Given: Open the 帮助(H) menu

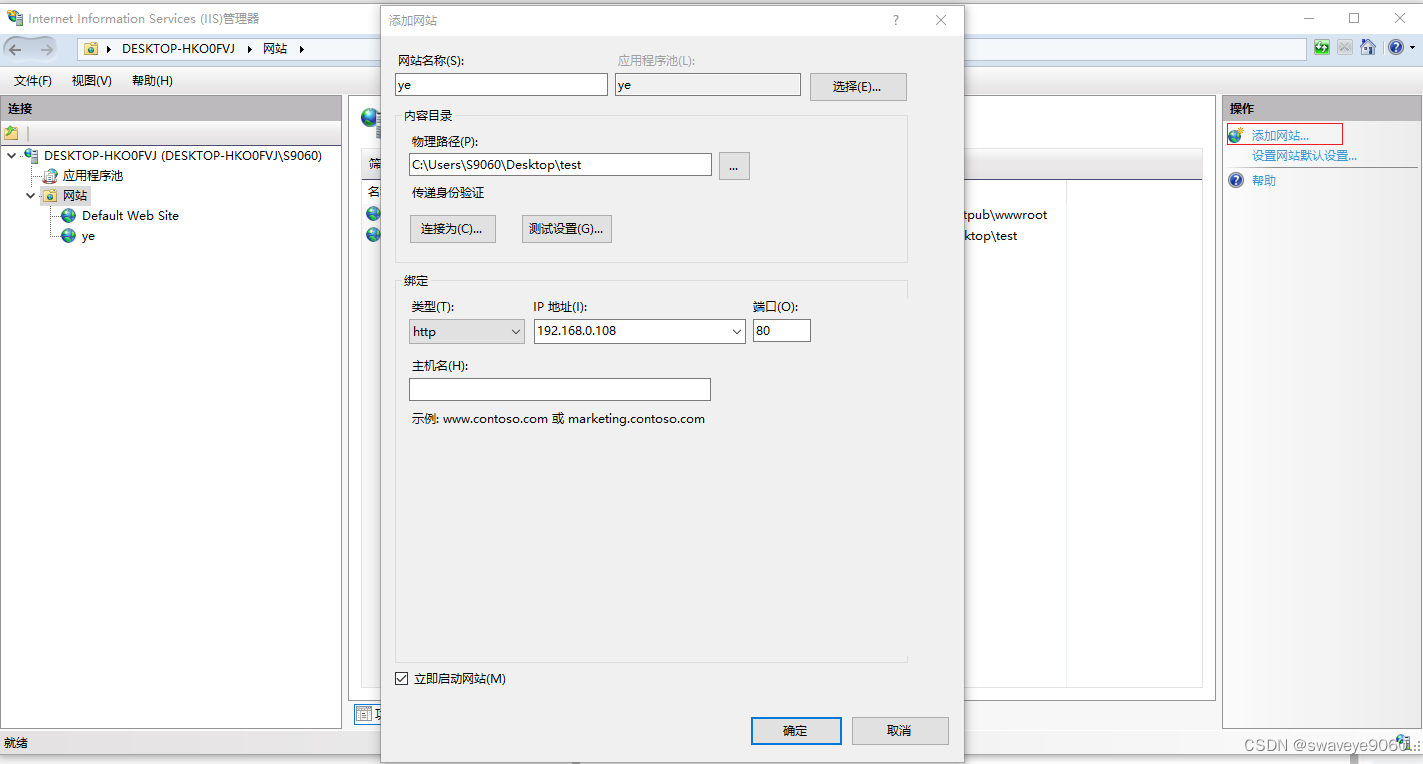Looking at the screenshot, I should click(152, 81).
